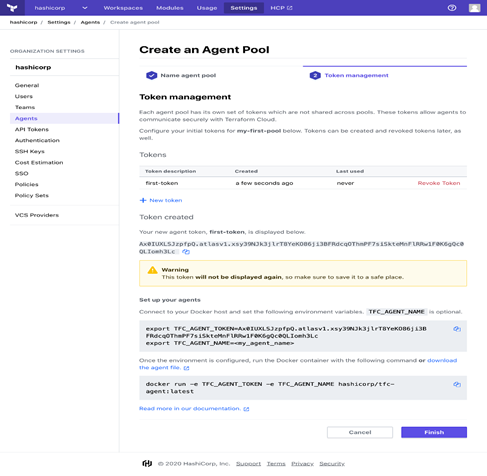
Task: Open the Settings menu item
Action: pos(244,8)
